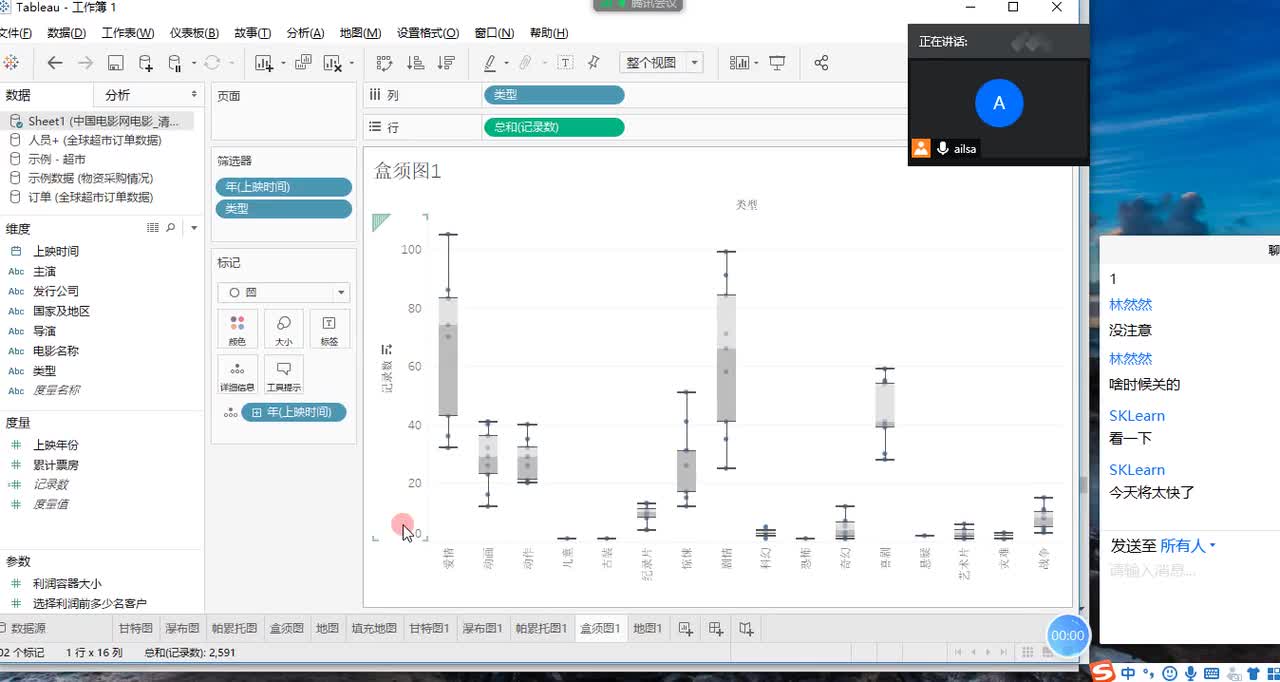Expand the new worksheet toolbar dropdown arrow
The image size is (1280, 682).
pos(283,63)
